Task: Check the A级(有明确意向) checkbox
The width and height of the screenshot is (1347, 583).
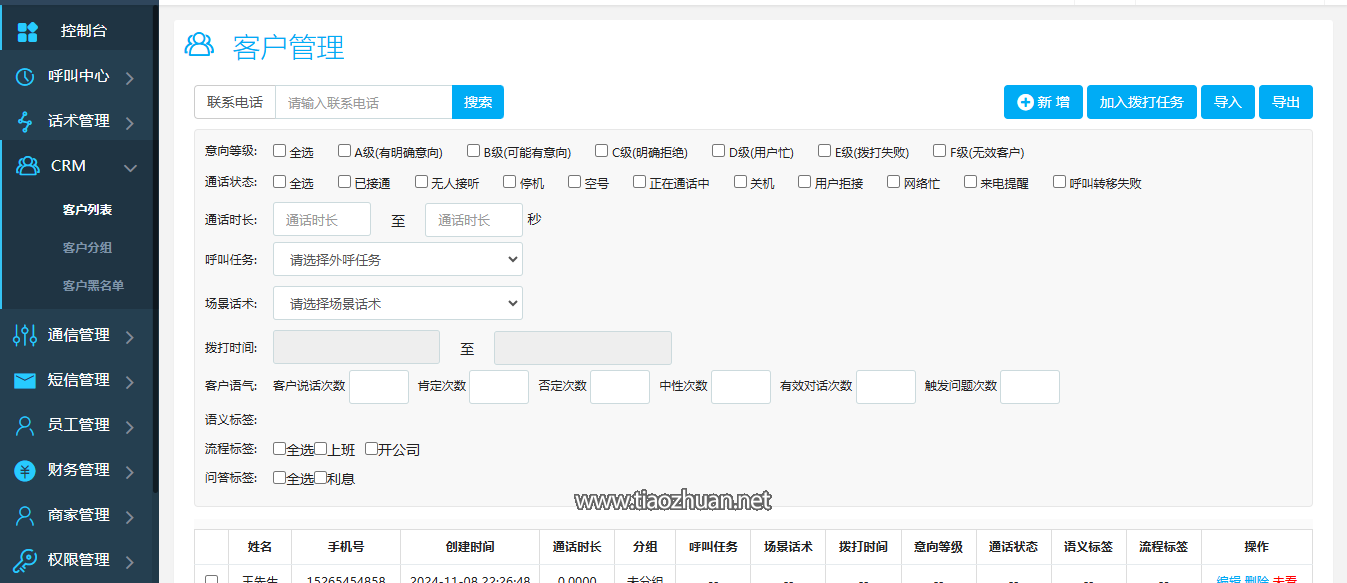Action: tap(344, 152)
